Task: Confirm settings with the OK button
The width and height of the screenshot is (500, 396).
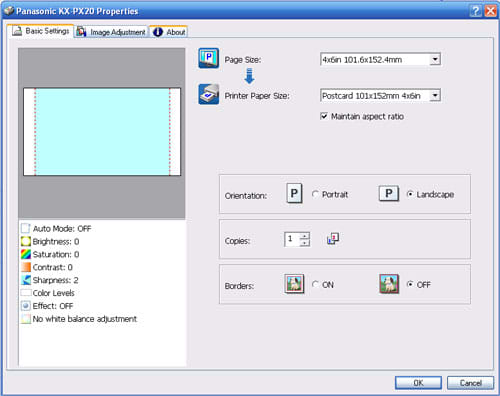Action: coord(418,383)
